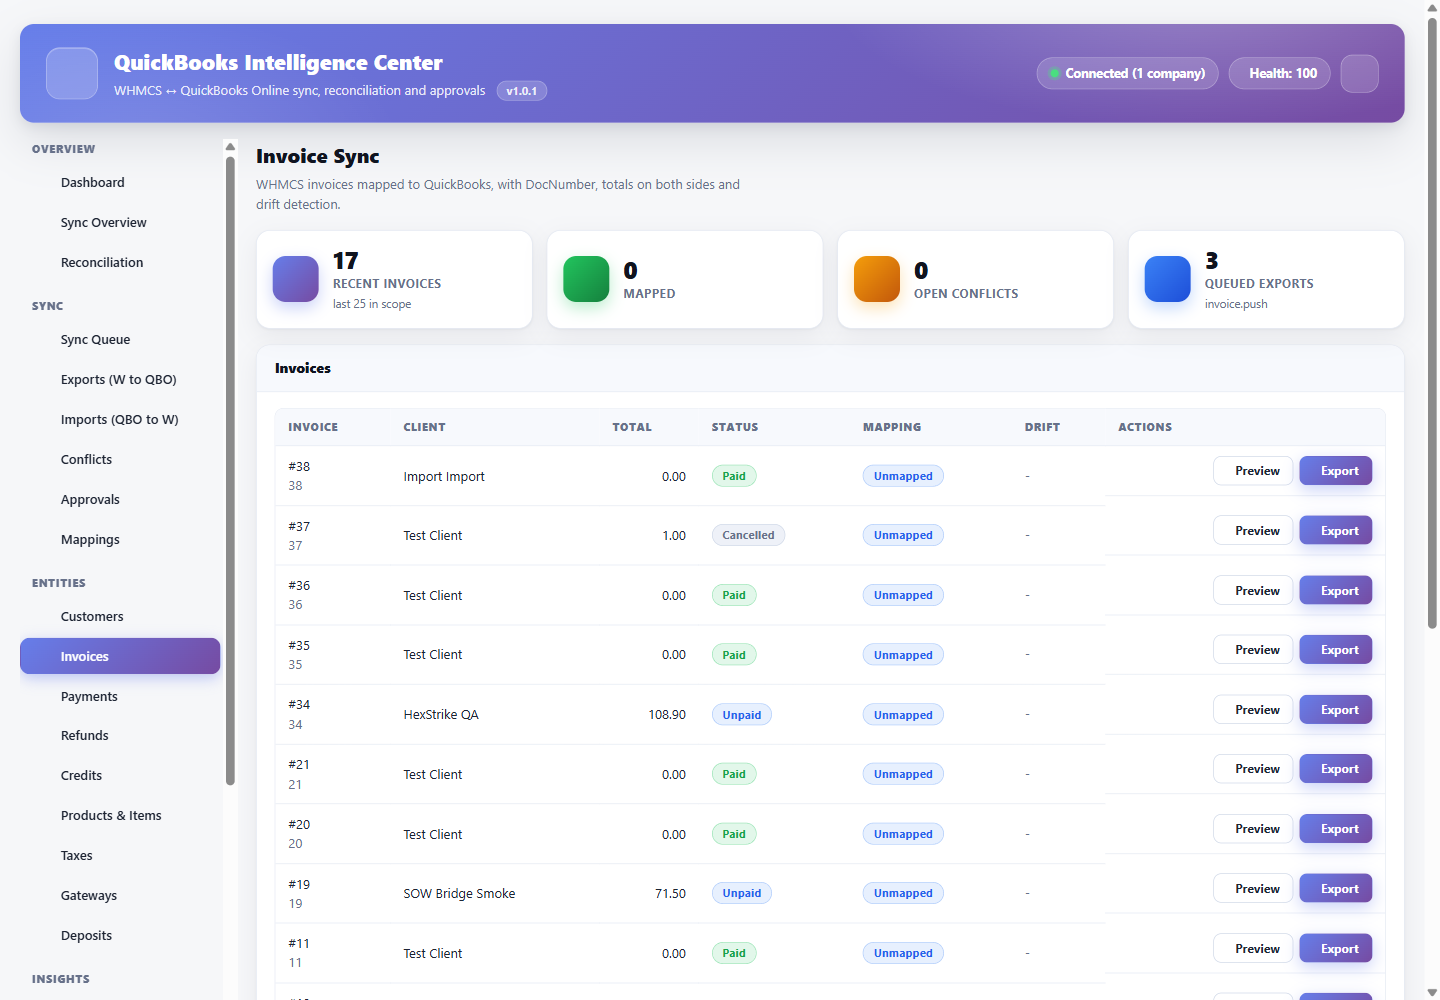Click the green Mapped card icon
Image resolution: width=1440 pixels, height=1000 pixels.
click(586, 279)
